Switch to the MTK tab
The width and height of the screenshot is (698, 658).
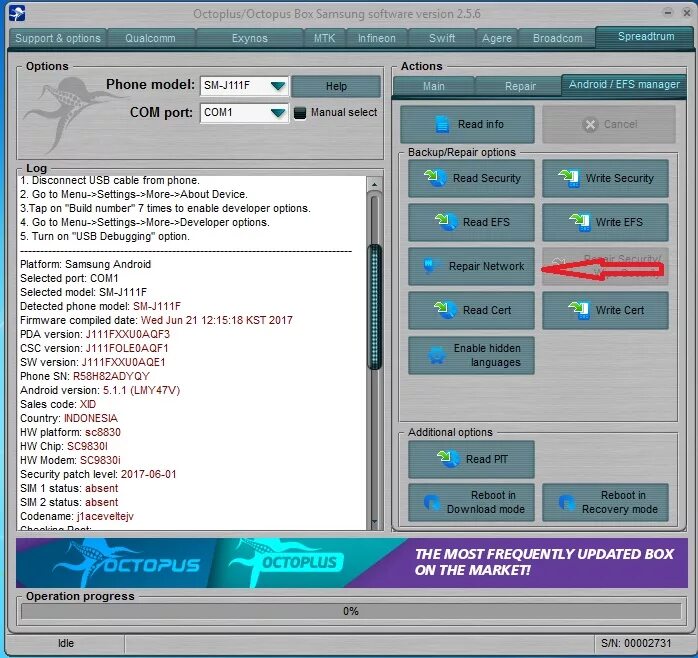pyautogui.click(x=325, y=38)
